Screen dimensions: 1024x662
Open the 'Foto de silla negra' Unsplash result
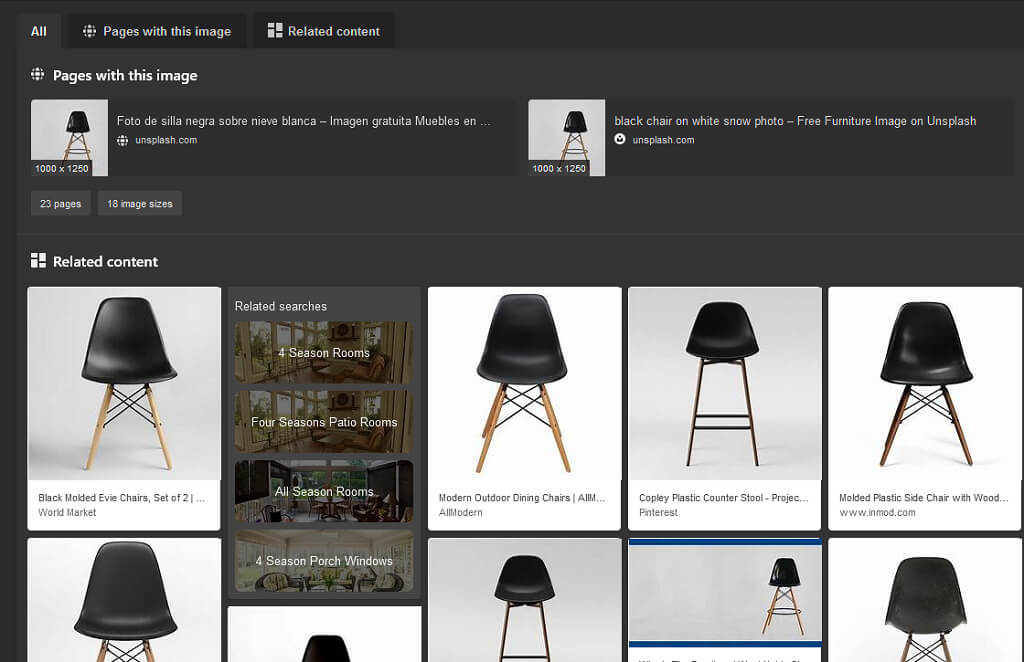[303, 121]
